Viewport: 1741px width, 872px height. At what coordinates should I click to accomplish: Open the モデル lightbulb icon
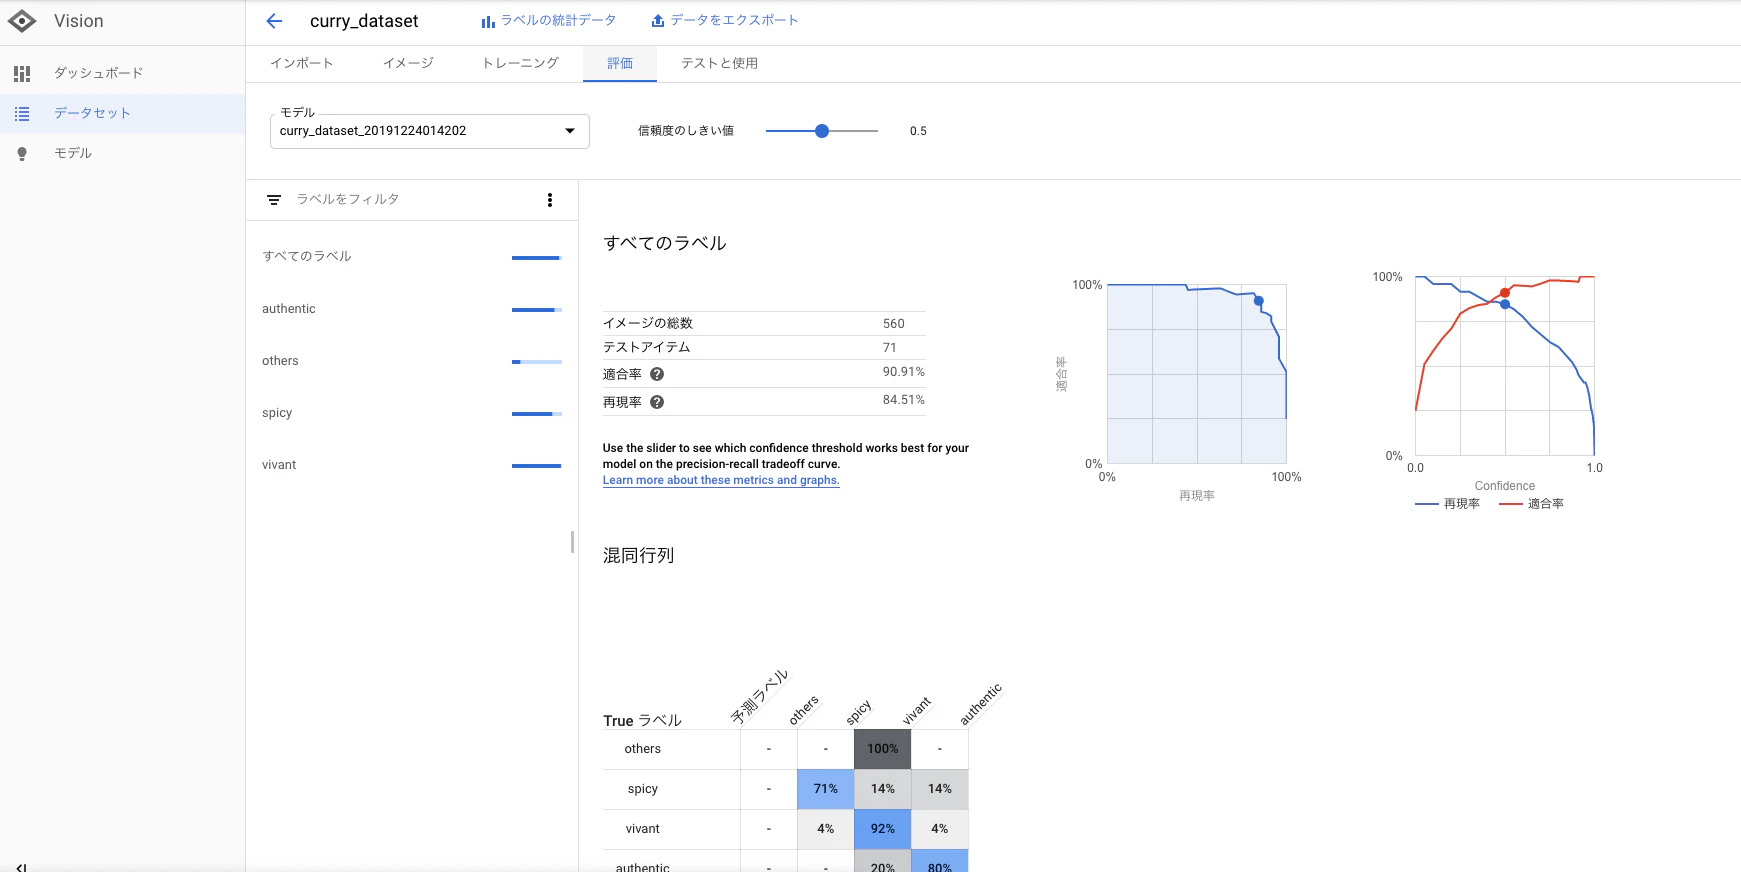coord(22,154)
